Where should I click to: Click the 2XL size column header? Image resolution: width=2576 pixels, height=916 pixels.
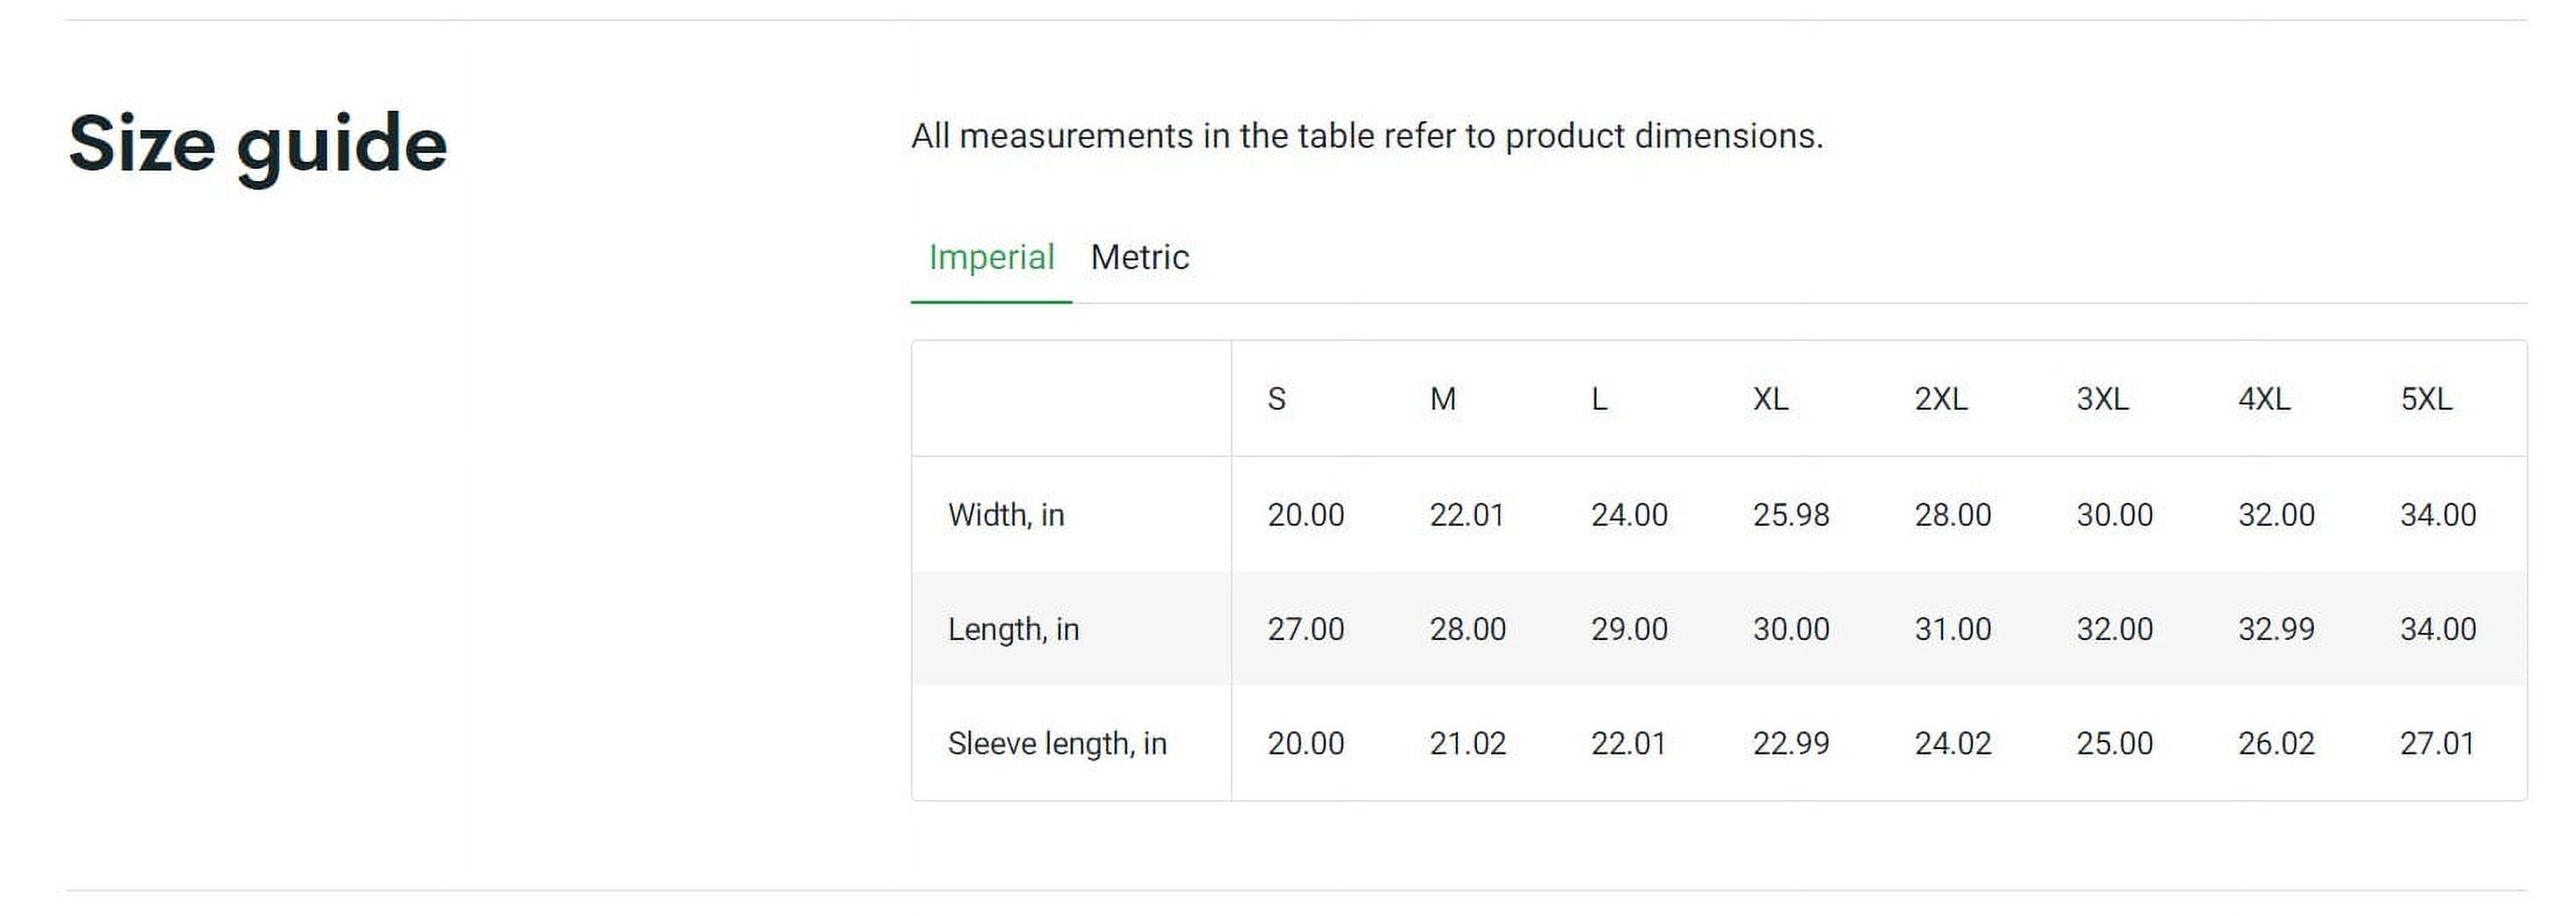1940,399
